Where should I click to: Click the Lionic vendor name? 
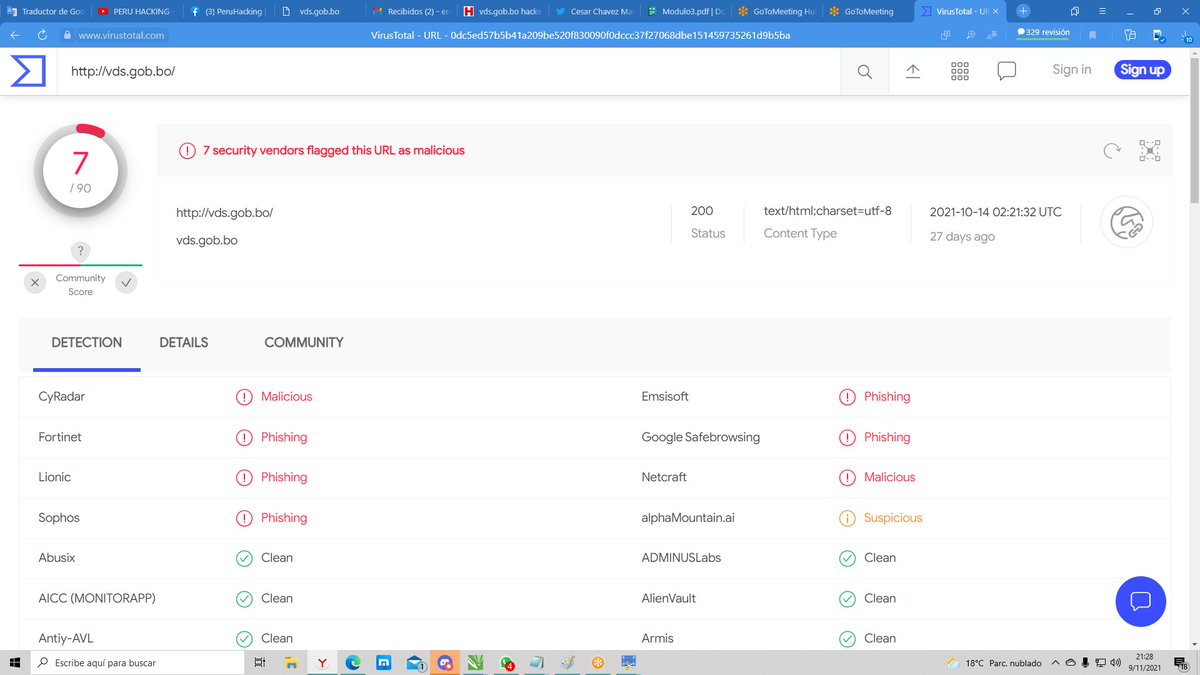pos(55,477)
